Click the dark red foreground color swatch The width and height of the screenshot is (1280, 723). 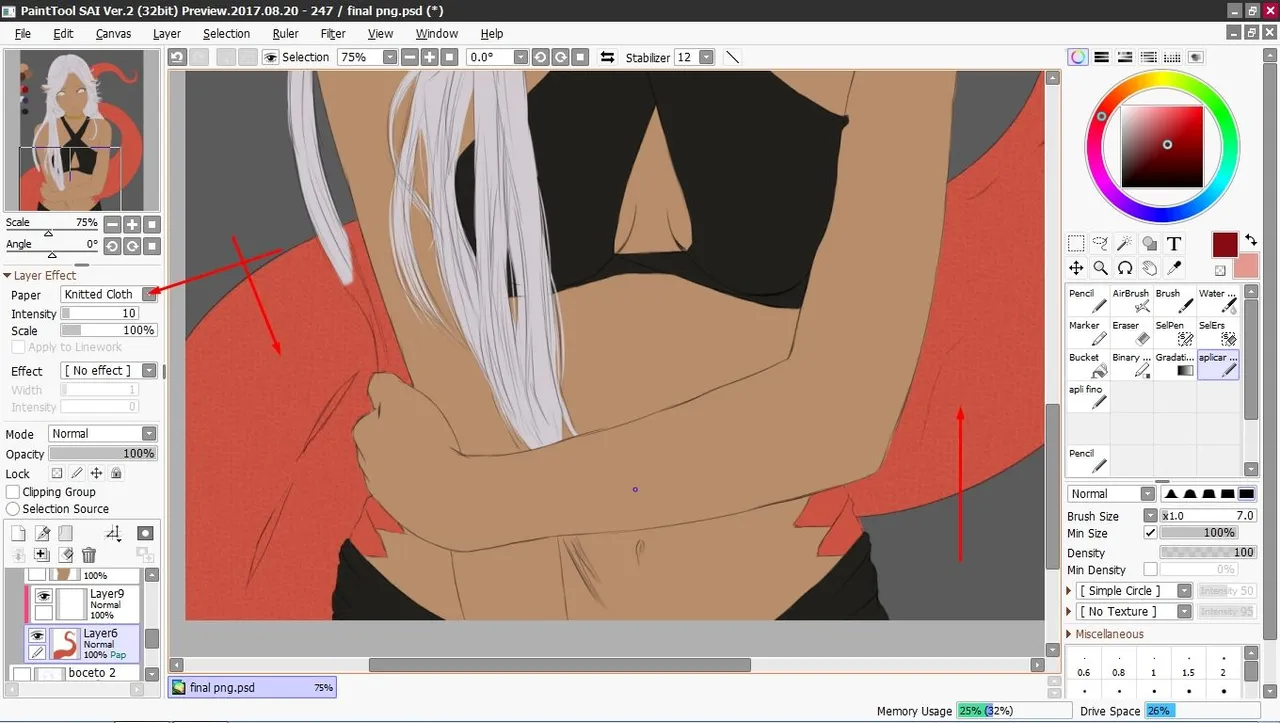tap(1225, 244)
